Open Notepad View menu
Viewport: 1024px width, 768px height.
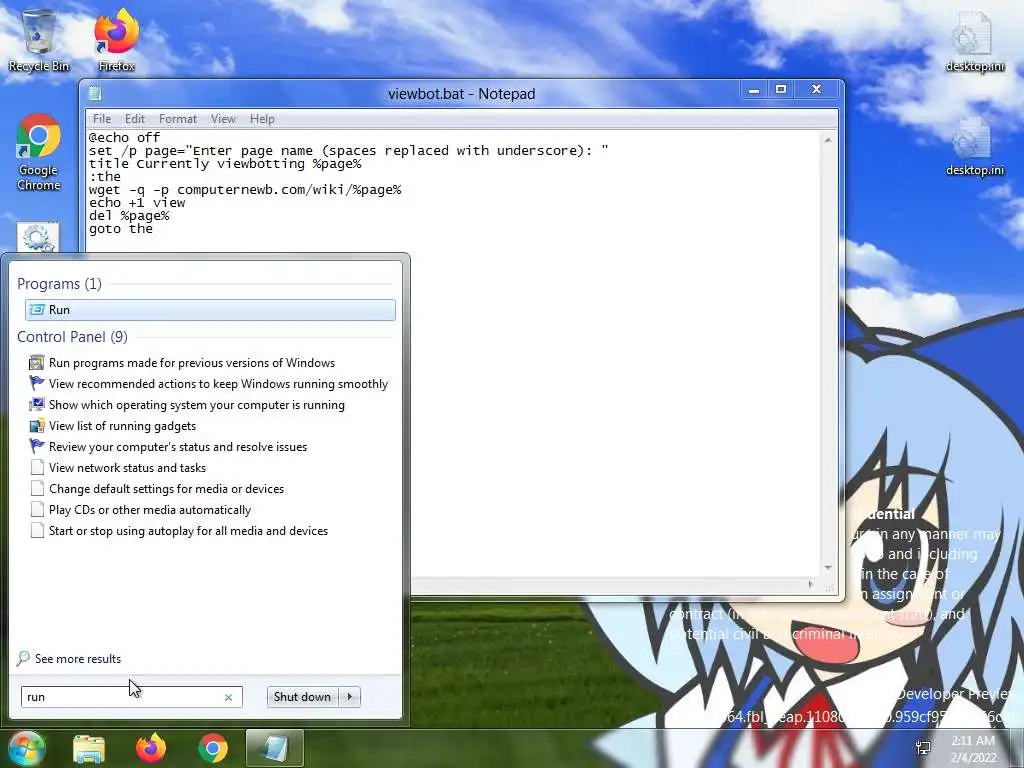[x=223, y=119]
